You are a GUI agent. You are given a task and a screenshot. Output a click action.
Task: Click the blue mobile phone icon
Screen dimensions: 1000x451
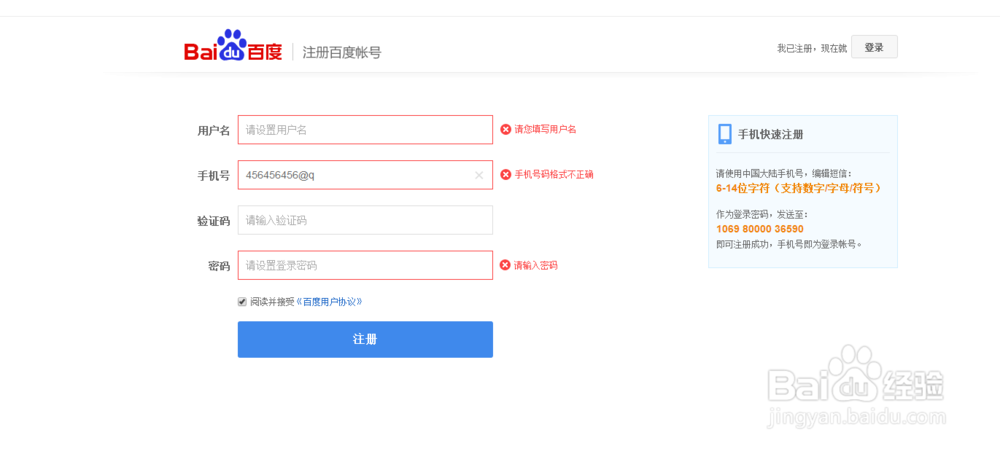725,134
